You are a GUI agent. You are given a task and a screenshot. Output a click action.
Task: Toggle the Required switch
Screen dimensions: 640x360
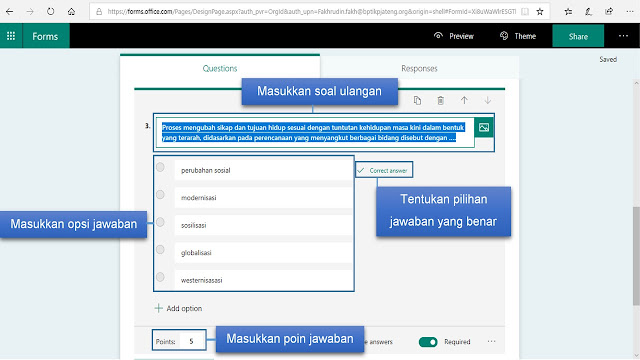click(x=428, y=342)
